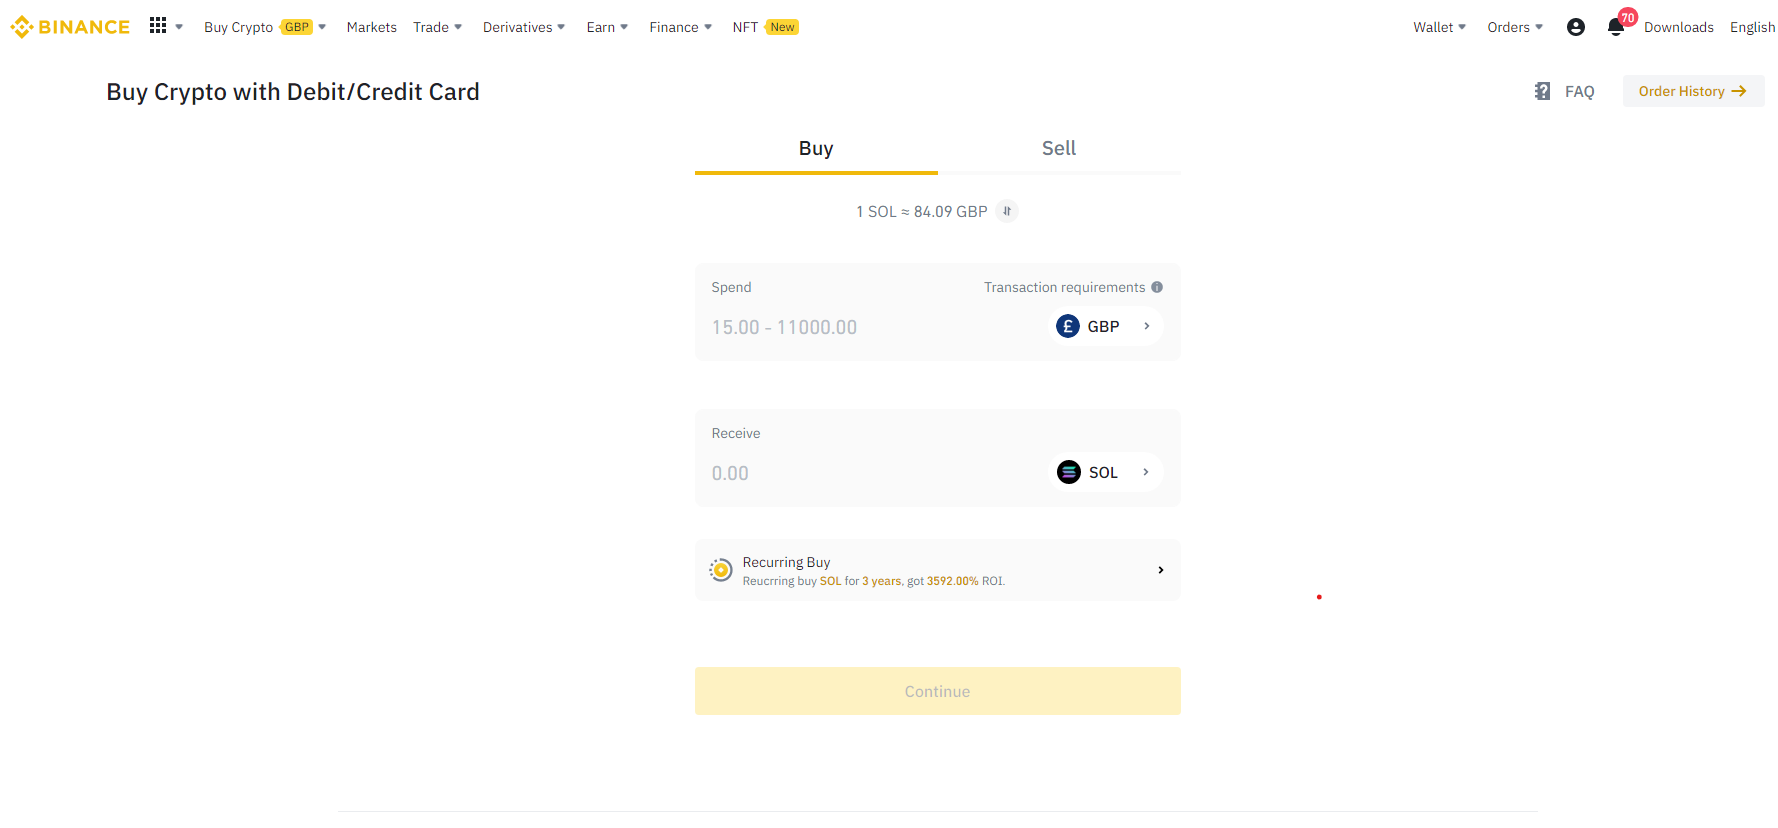The height and width of the screenshot is (828, 1778).
Task: Open the Downloads link
Action: (x=1678, y=27)
